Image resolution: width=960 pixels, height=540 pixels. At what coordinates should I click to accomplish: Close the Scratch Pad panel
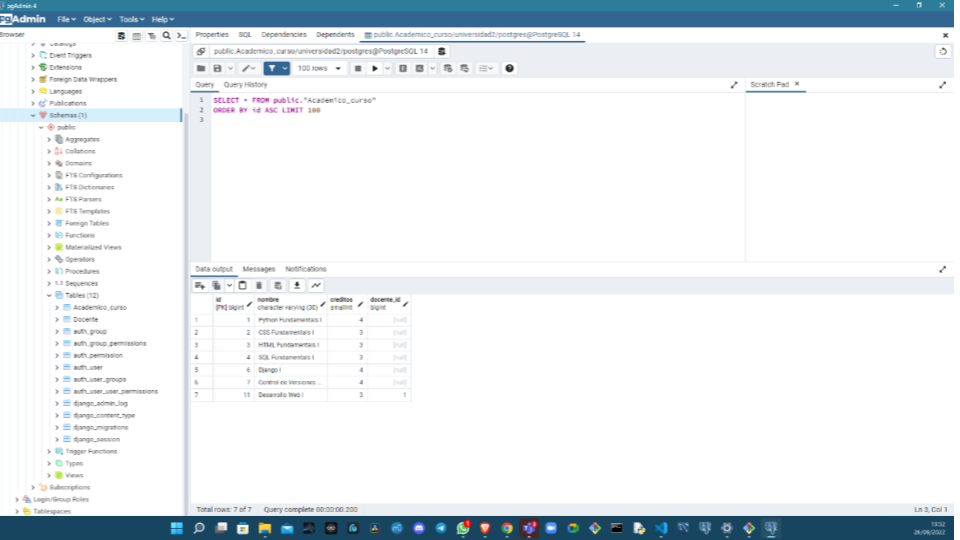point(797,84)
